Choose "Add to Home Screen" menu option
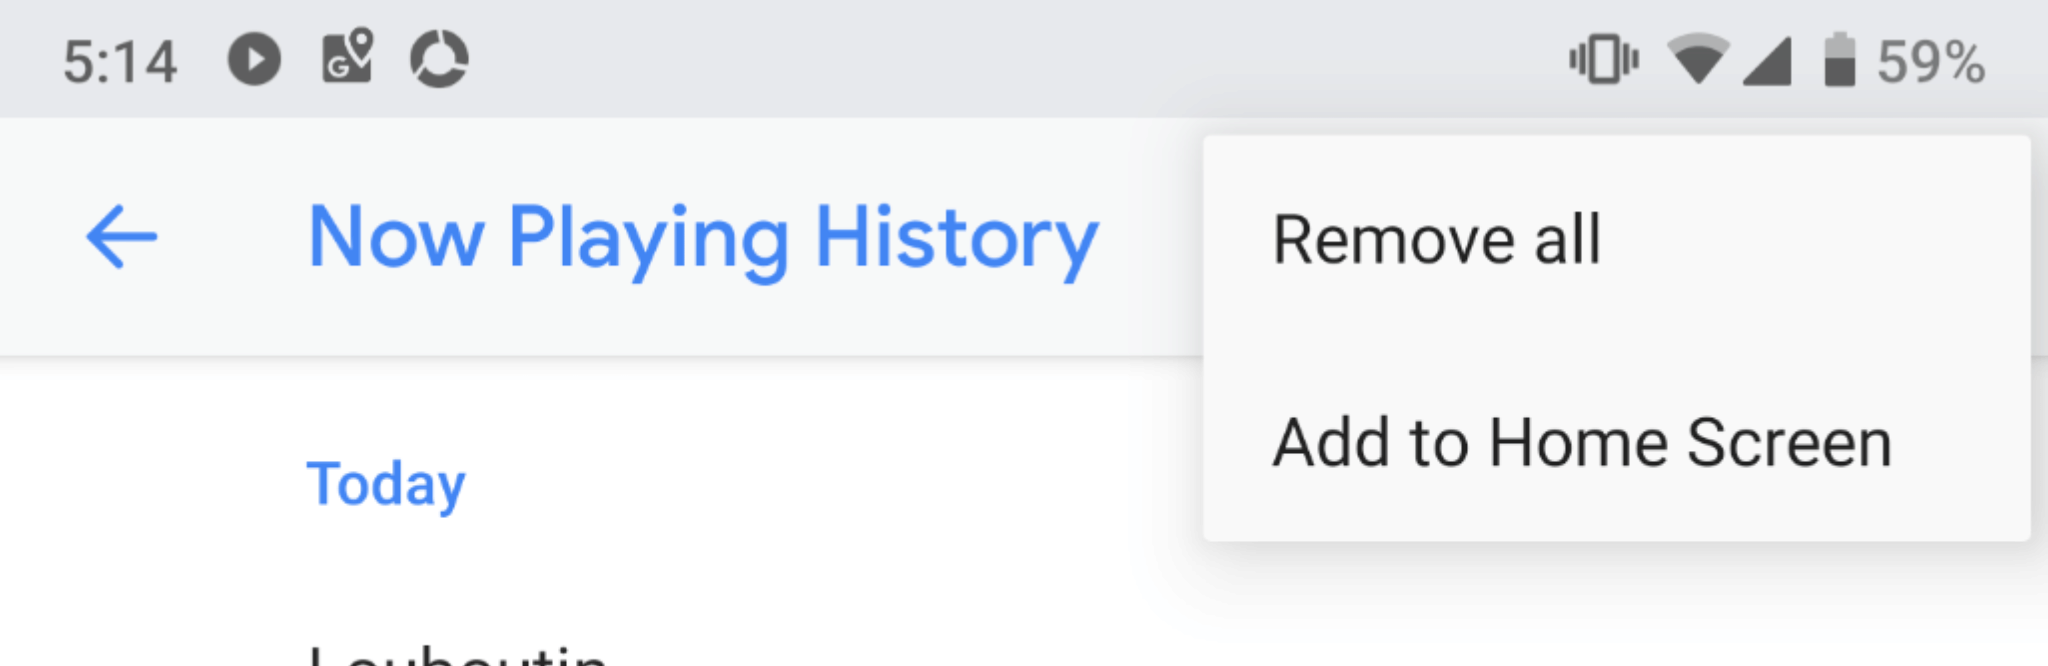 [1581, 443]
